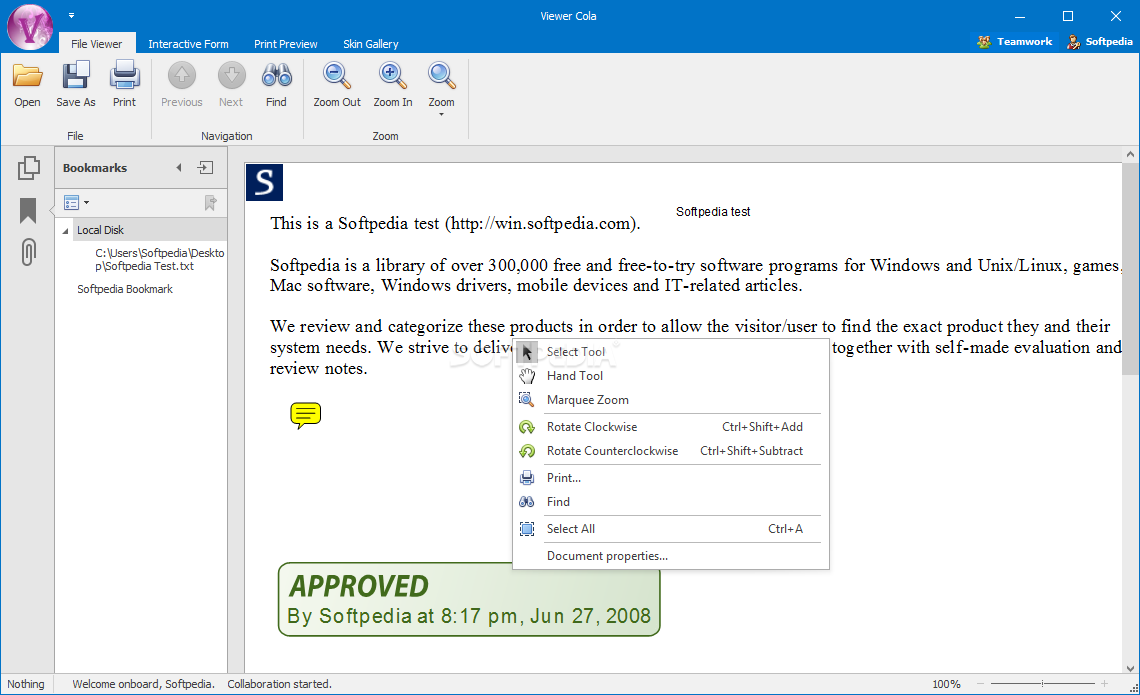Click the Softpedia user button
Image resolution: width=1140 pixels, height=695 pixels.
(1099, 41)
